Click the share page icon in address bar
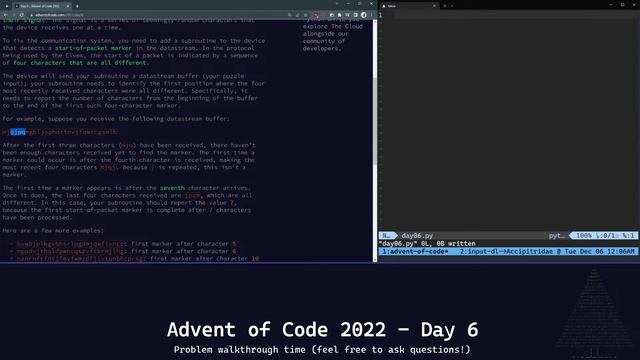640x360 pixels. pyautogui.click(x=298, y=15)
